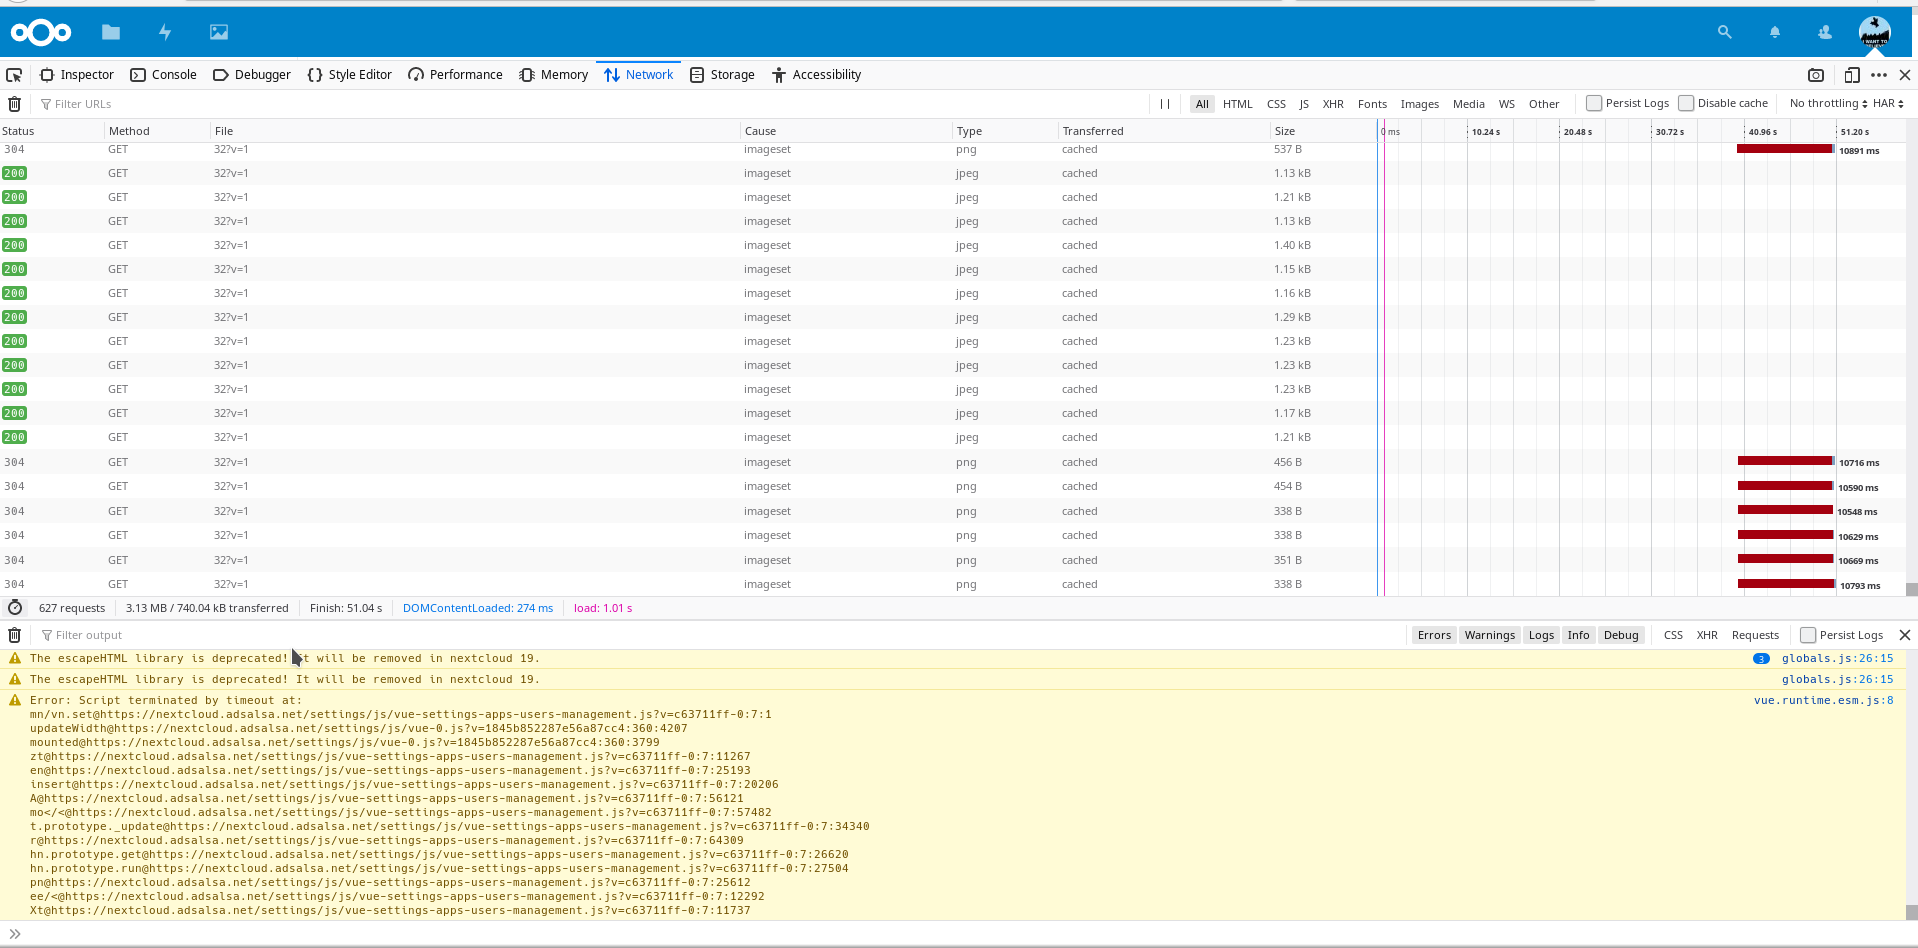Open the Activity app via lightning icon
Viewport: 1918px width, 948px height.
pyautogui.click(x=164, y=32)
